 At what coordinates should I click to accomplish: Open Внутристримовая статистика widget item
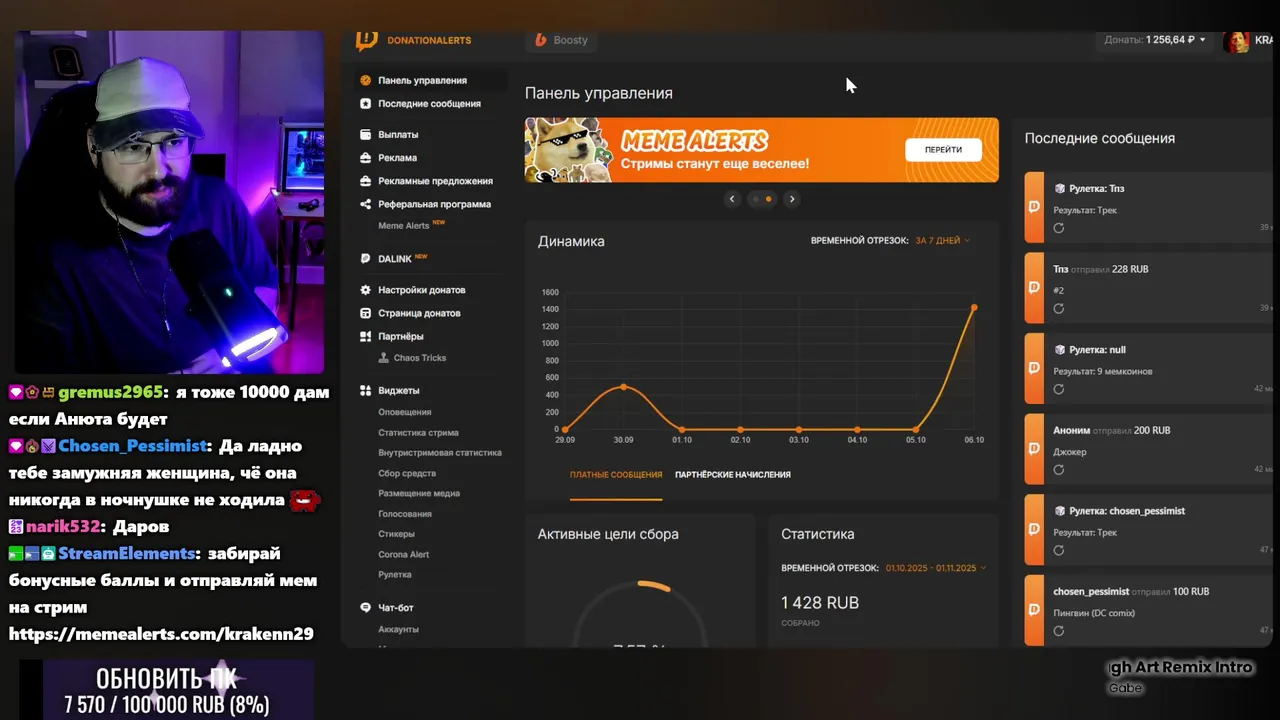pyautogui.click(x=440, y=453)
